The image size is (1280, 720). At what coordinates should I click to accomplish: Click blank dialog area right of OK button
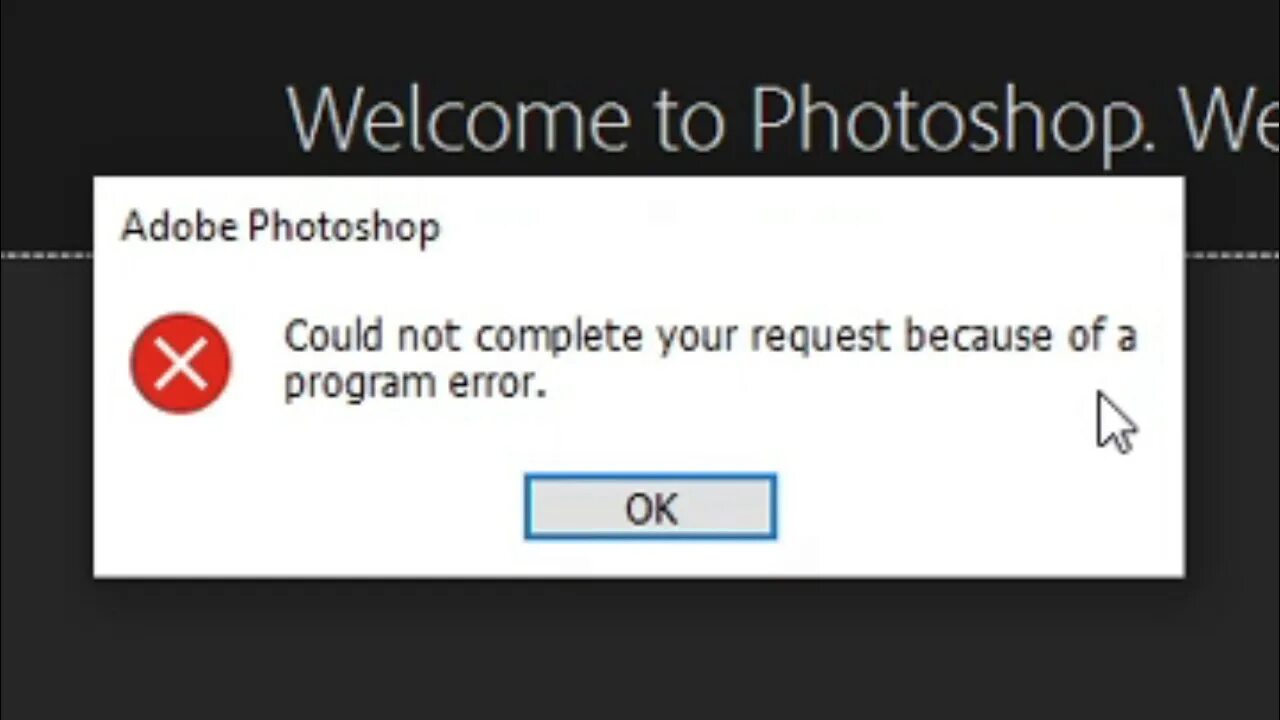[x=980, y=507]
